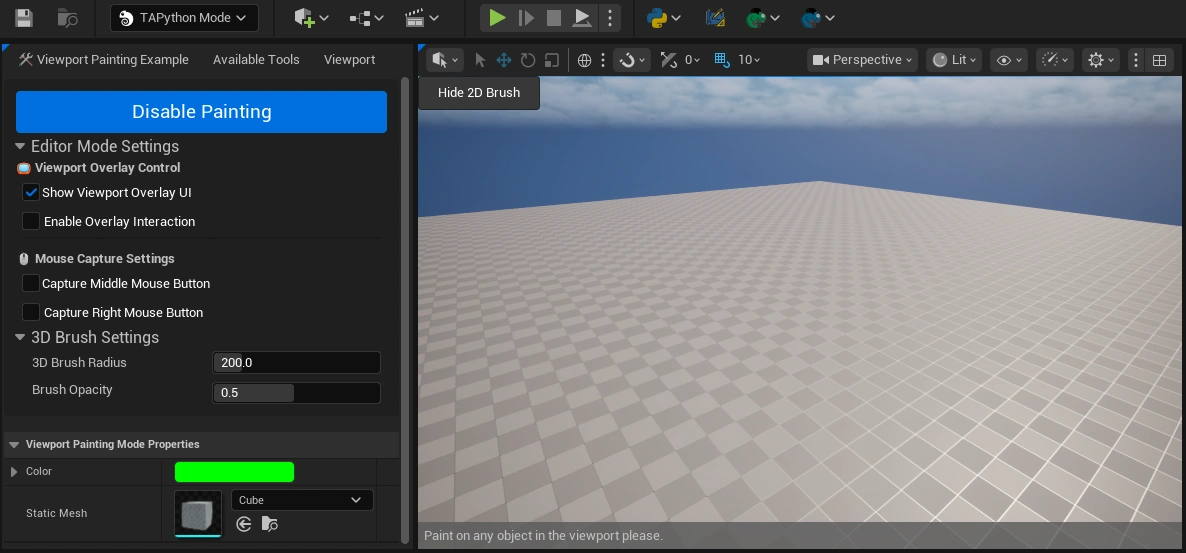Browse to Cube mesh in Content Browser
This screenshot has width=1186, height=553.
coord(270,524)
